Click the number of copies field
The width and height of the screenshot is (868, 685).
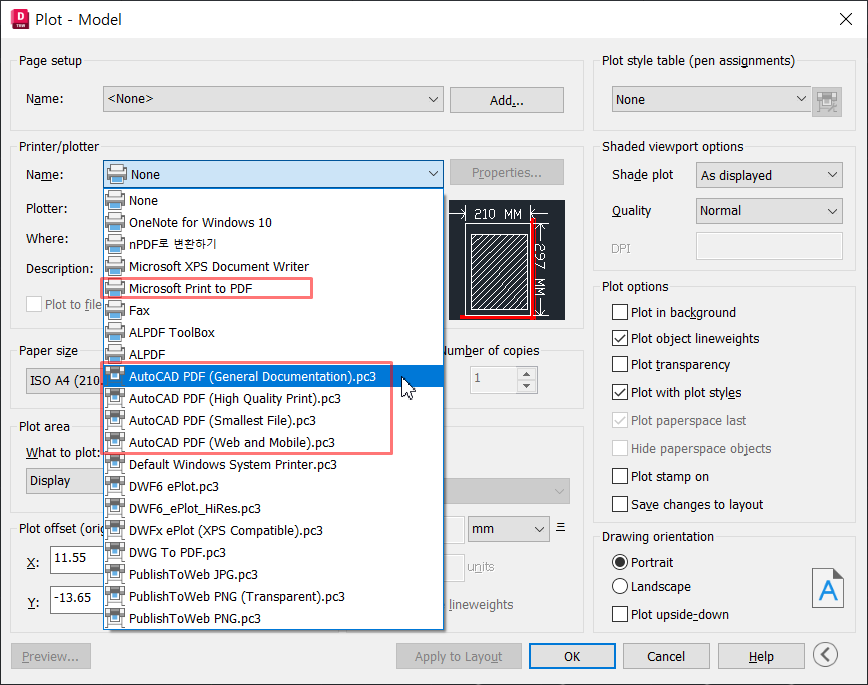494,380
